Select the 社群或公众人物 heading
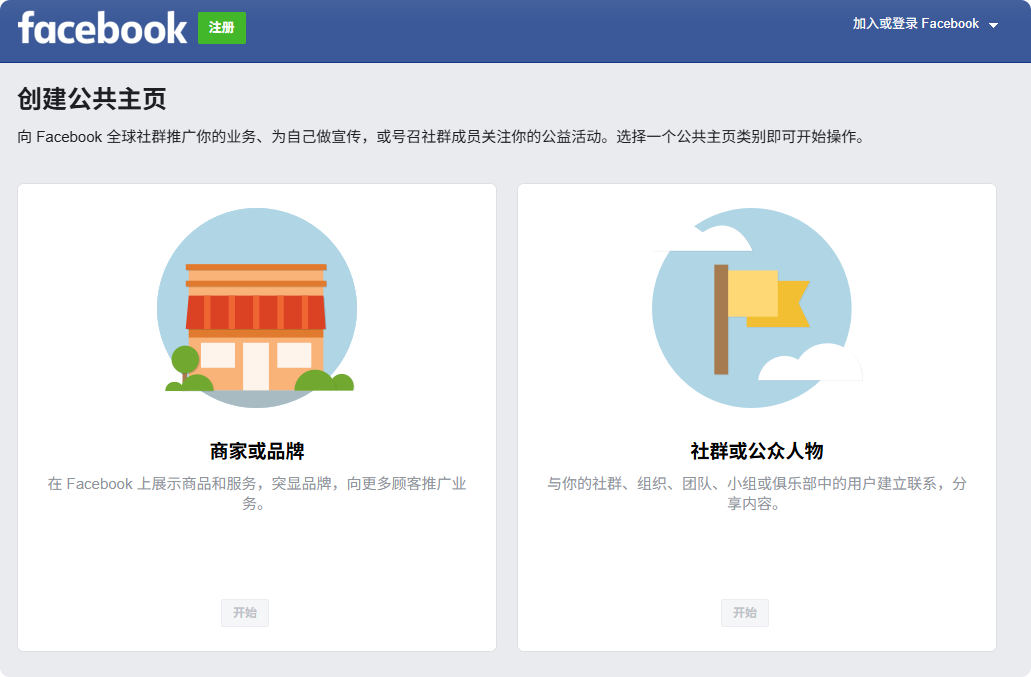 tap(757, 452)
